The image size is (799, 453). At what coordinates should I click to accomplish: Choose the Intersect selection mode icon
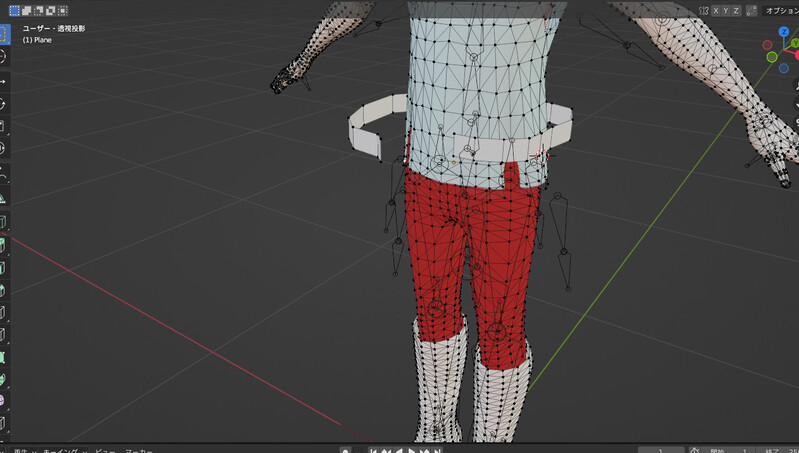63,10
